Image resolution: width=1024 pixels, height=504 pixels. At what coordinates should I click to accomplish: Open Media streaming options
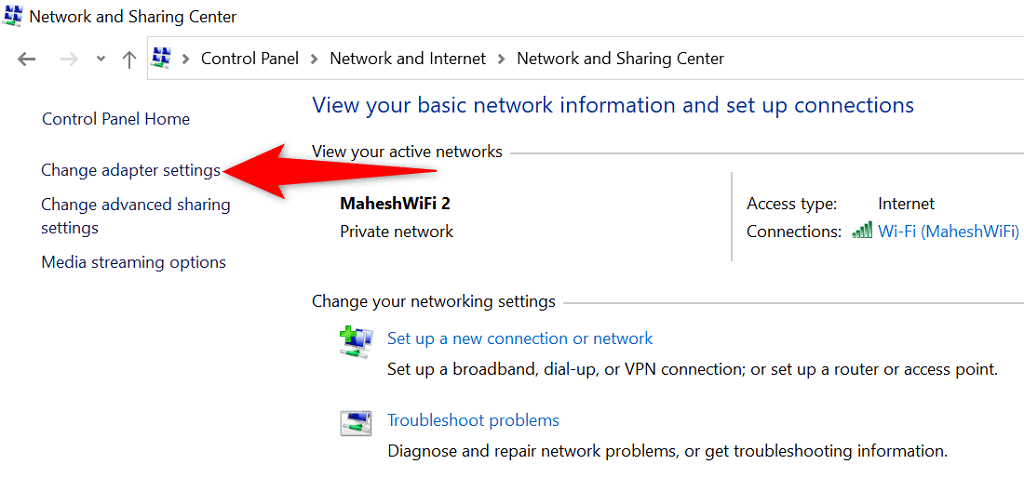click(134, 262)
